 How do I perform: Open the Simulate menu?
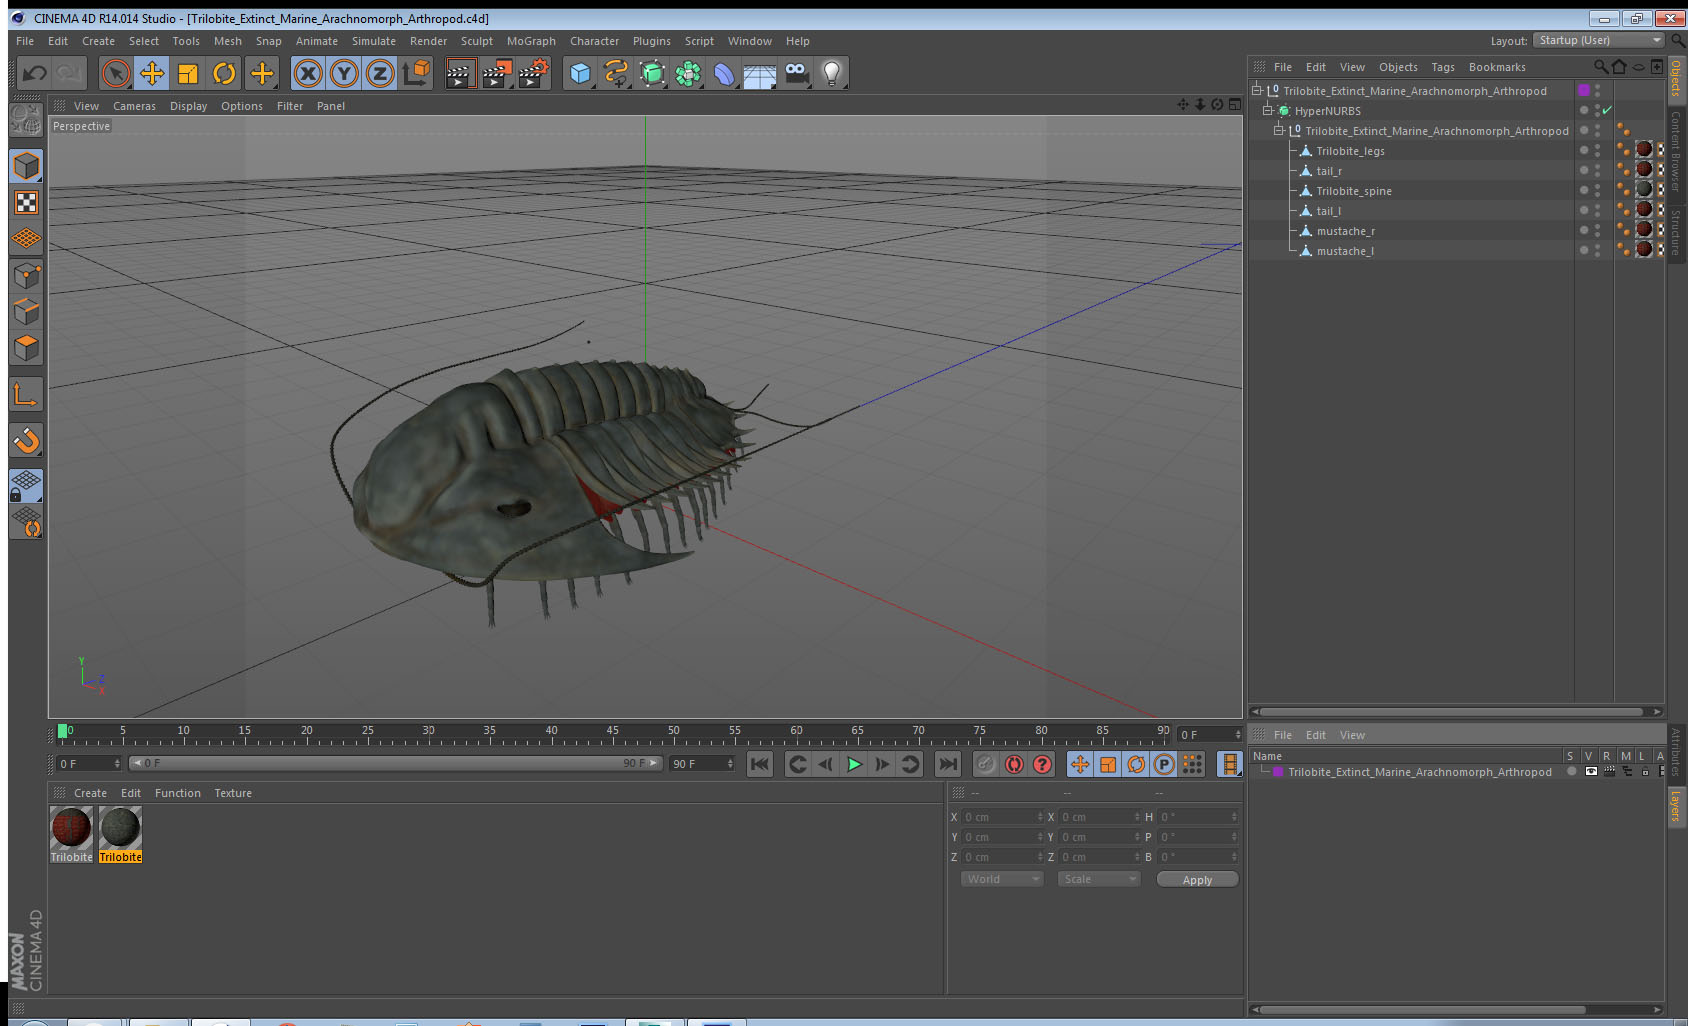tap(373, 41)
